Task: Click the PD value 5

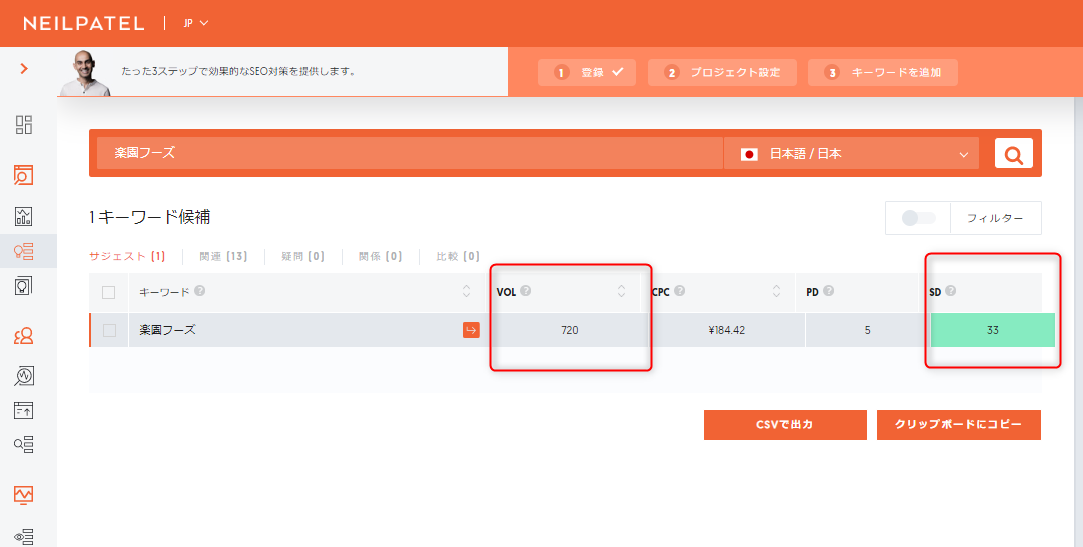Action: pyautogui.click(x=868, y=330)
